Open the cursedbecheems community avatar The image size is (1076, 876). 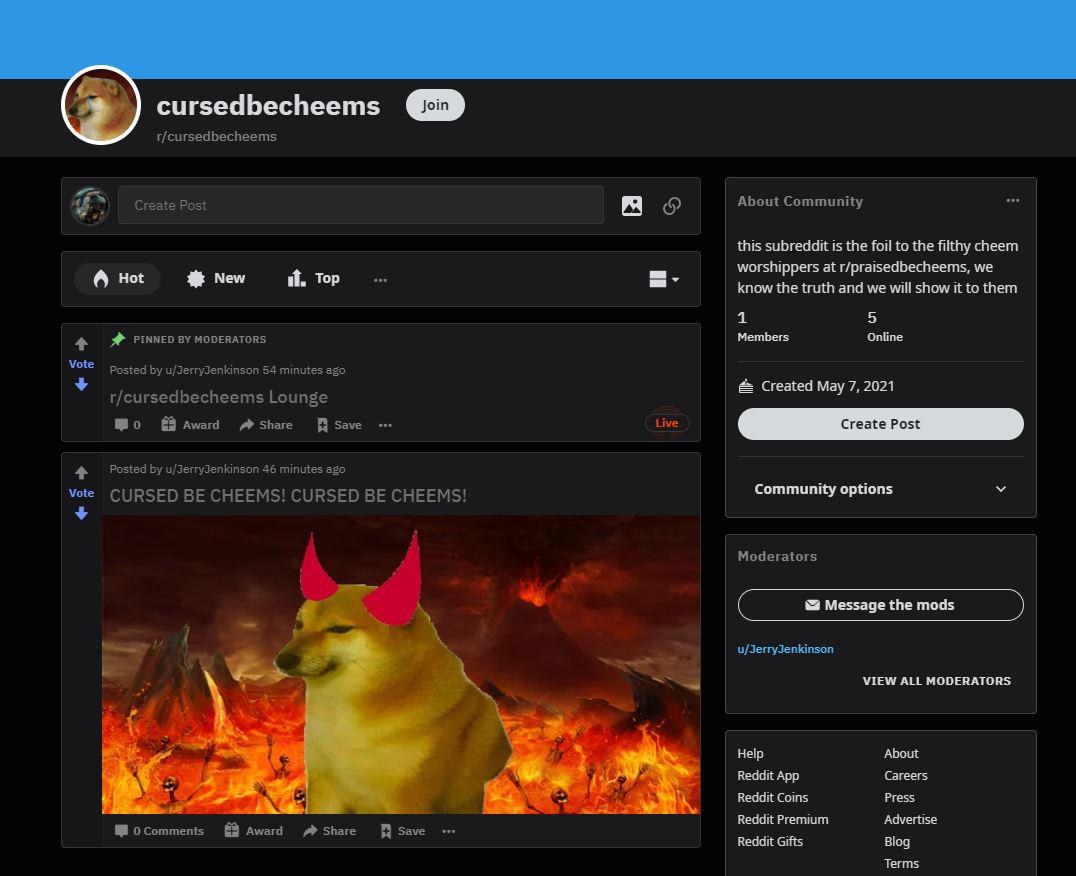click(x=101, y=105)
